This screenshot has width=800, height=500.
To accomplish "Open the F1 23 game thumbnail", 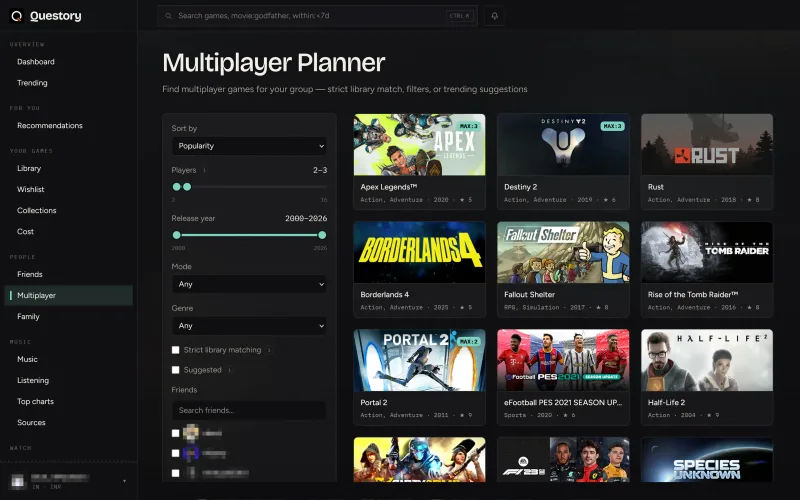I will click(563, 460).
